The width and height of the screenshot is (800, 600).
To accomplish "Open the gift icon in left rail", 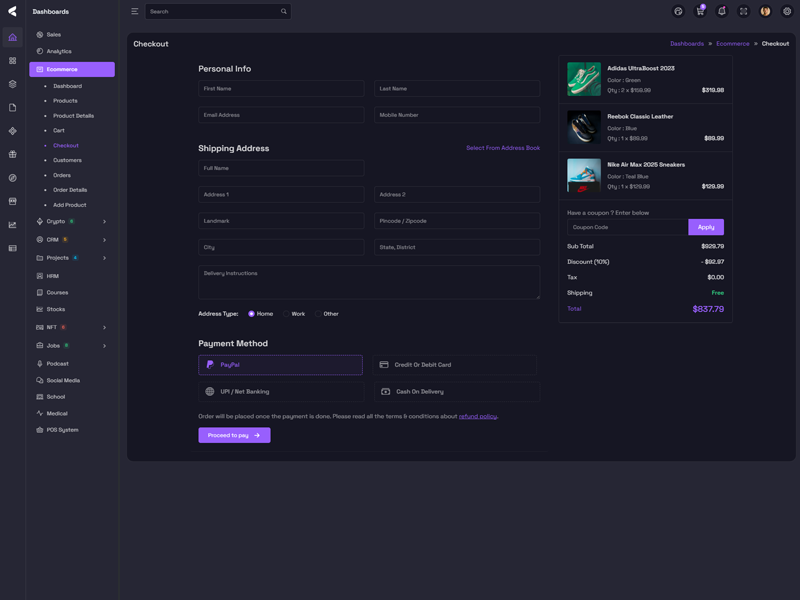I will point(13,155).
